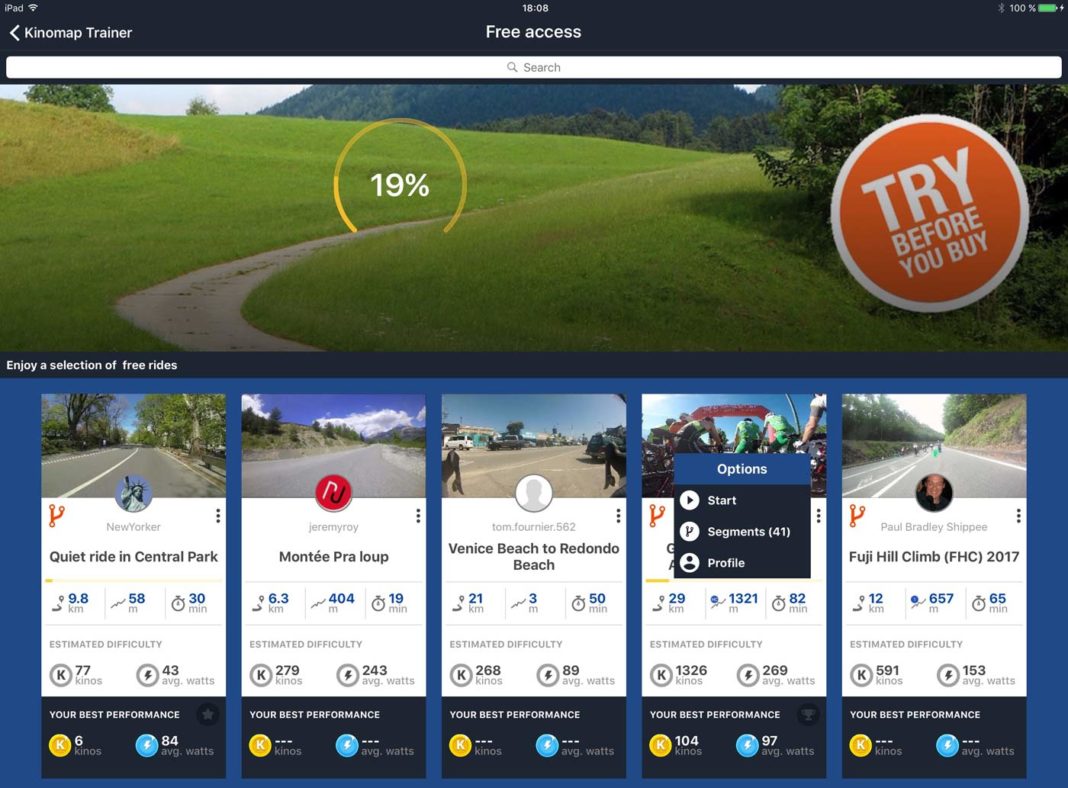The image size is (1068, 788).
Task: Open the three-dot menu on Montée Pra loup card
Action: 418,515
